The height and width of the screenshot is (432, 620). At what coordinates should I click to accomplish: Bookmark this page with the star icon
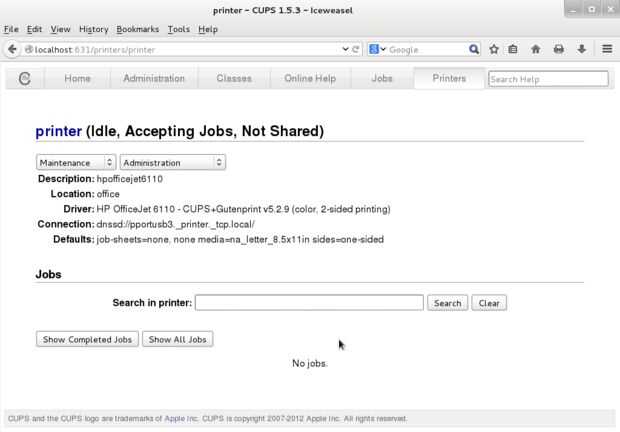(x=494, y=49)
